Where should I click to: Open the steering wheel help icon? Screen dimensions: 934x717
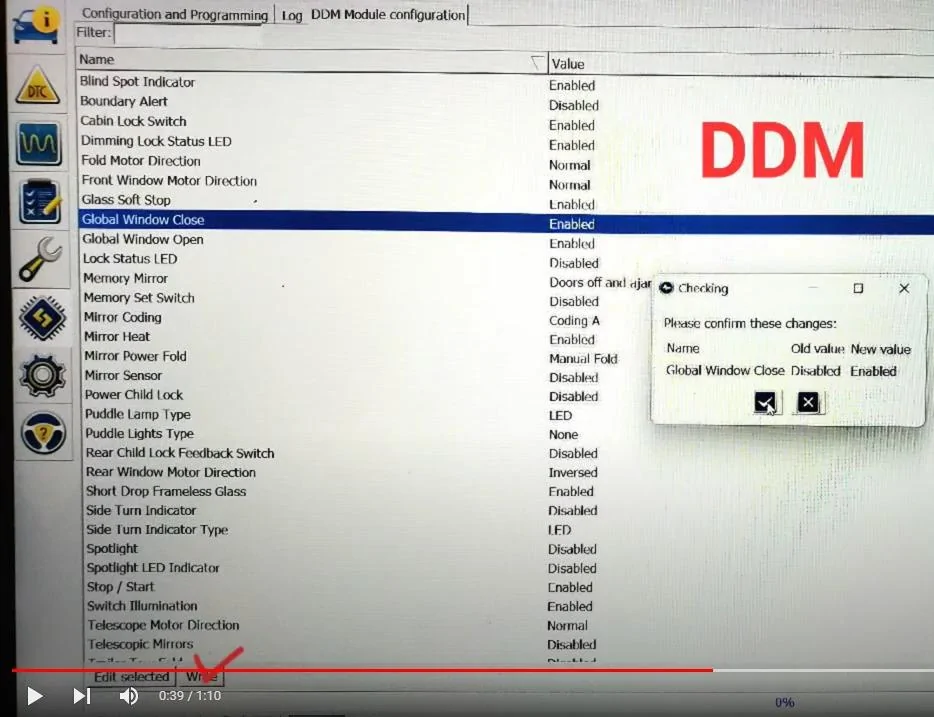[x=43, y=433]
